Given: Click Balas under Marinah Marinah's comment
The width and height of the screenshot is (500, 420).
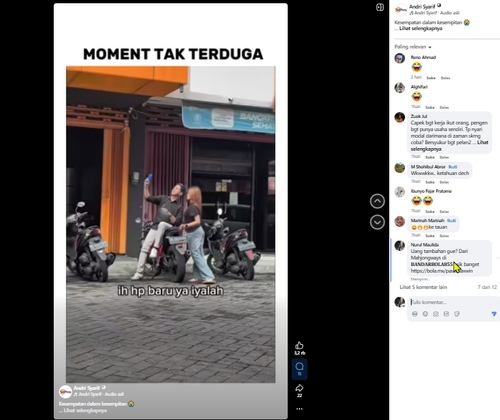Looking at the screenshot, I should pyautogui.click(x=444, y=236).
